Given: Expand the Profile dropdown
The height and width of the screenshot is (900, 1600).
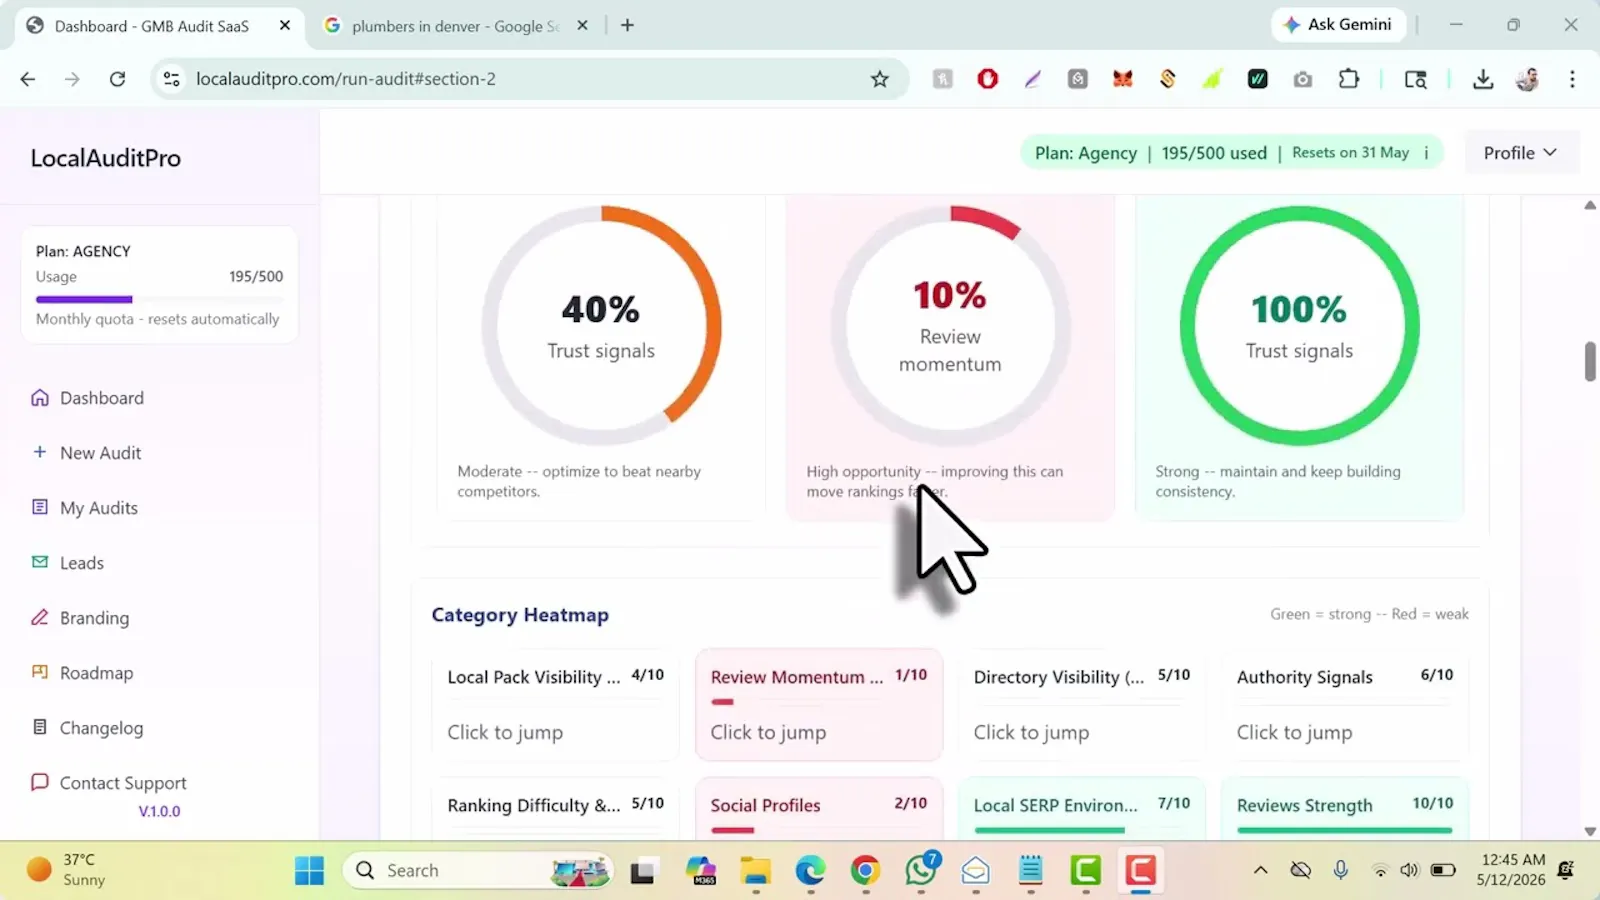Looking at the screenshot, I should (1521, 153).
